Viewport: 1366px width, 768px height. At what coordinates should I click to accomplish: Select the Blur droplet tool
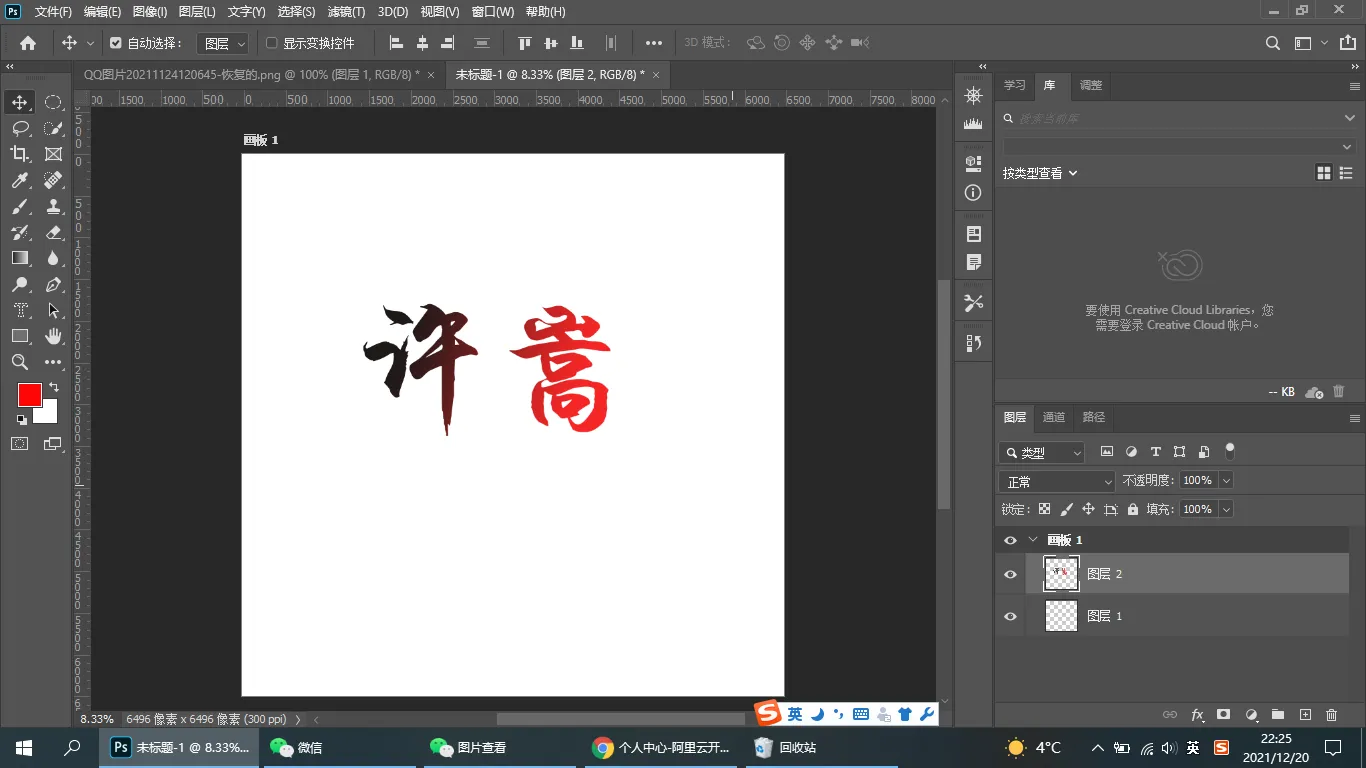[x=53, y=258]
